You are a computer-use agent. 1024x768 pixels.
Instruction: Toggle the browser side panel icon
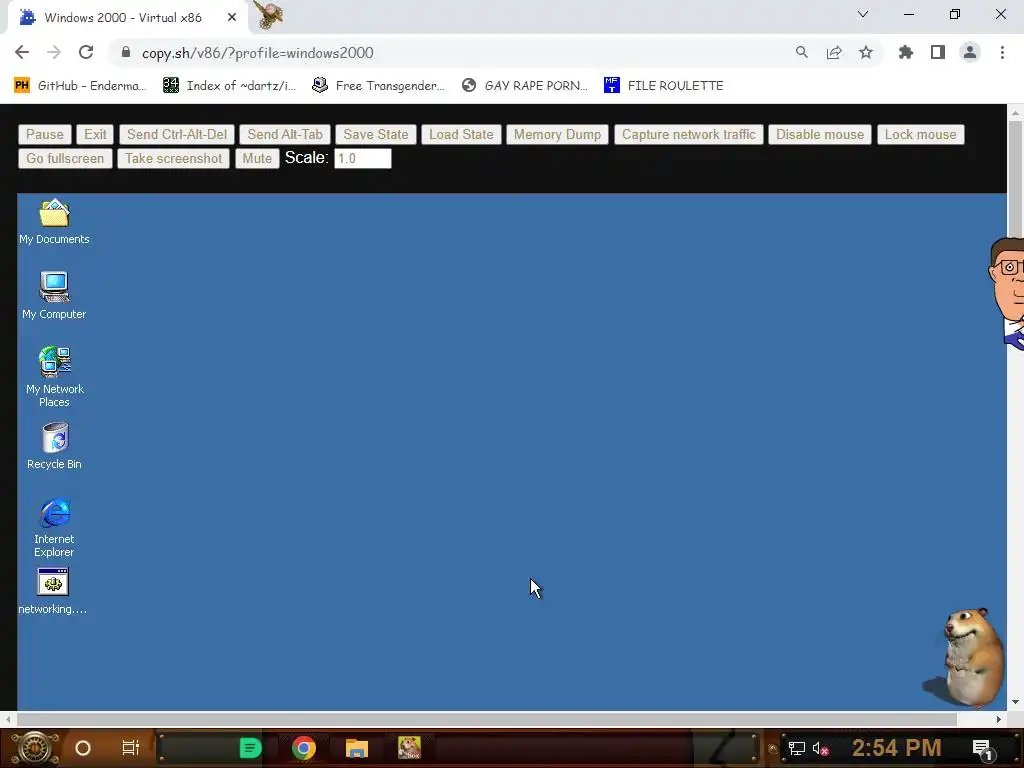[x=937, y=52]
